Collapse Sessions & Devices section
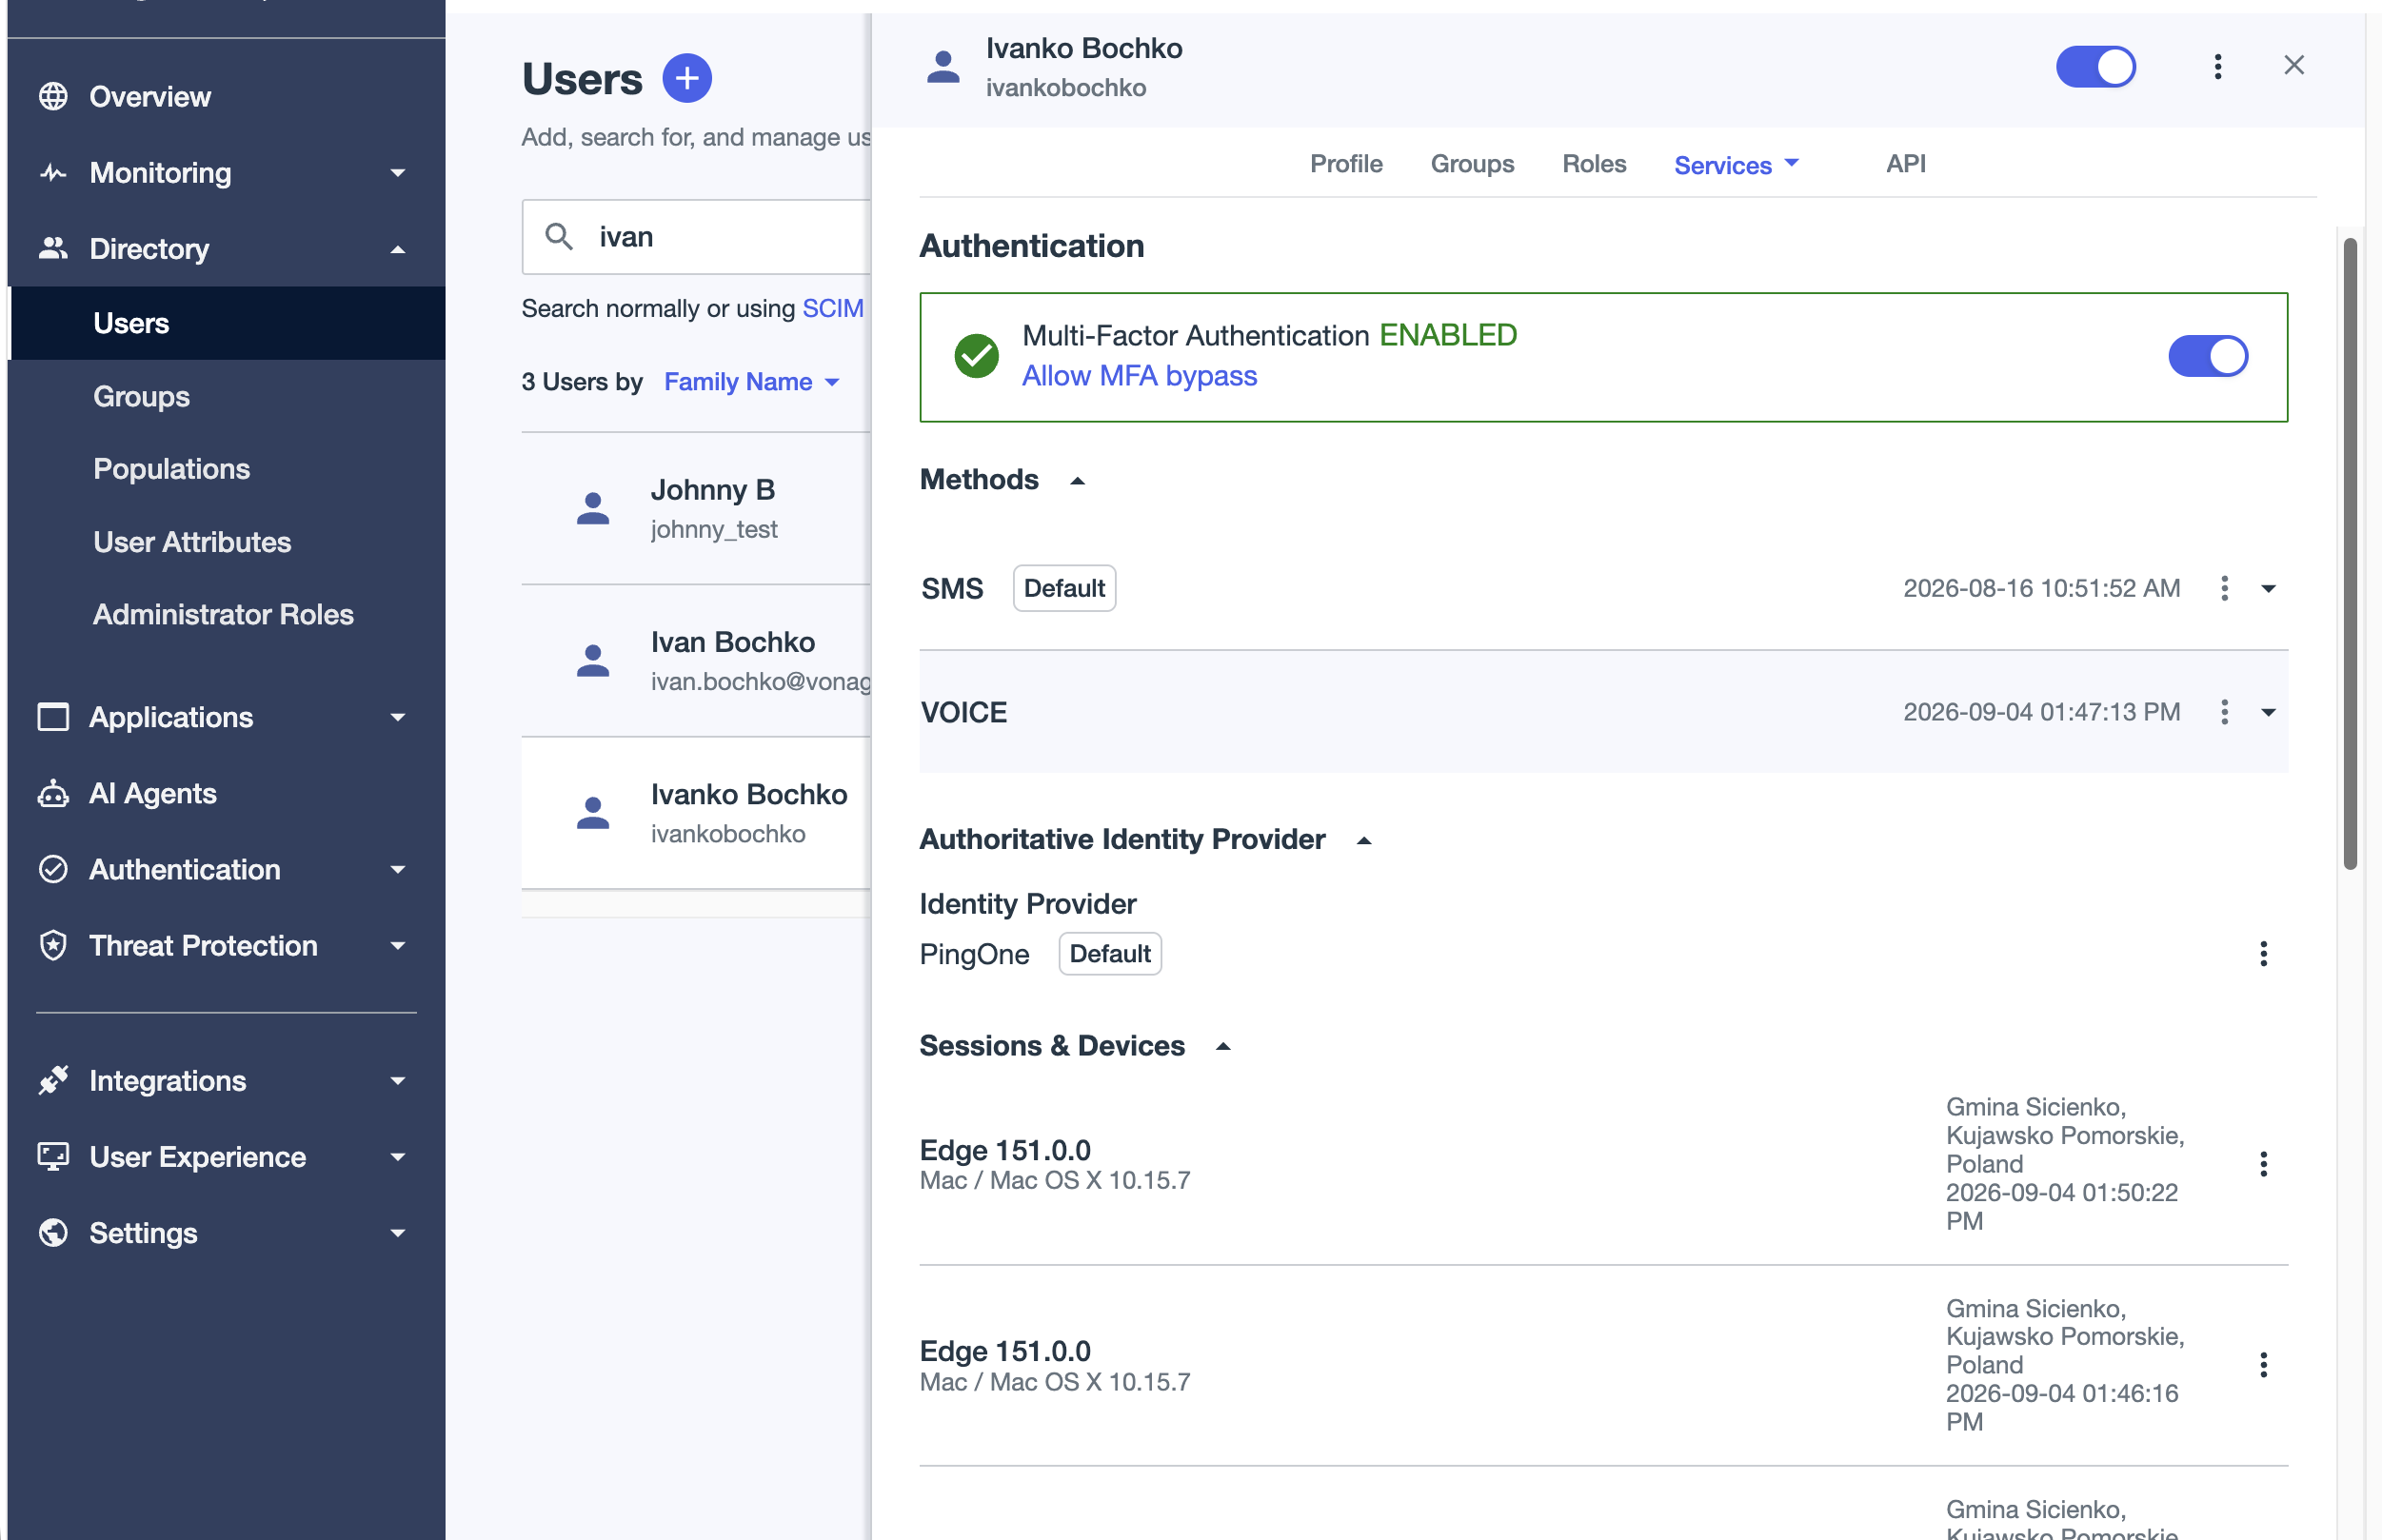 [1222, 1047]
